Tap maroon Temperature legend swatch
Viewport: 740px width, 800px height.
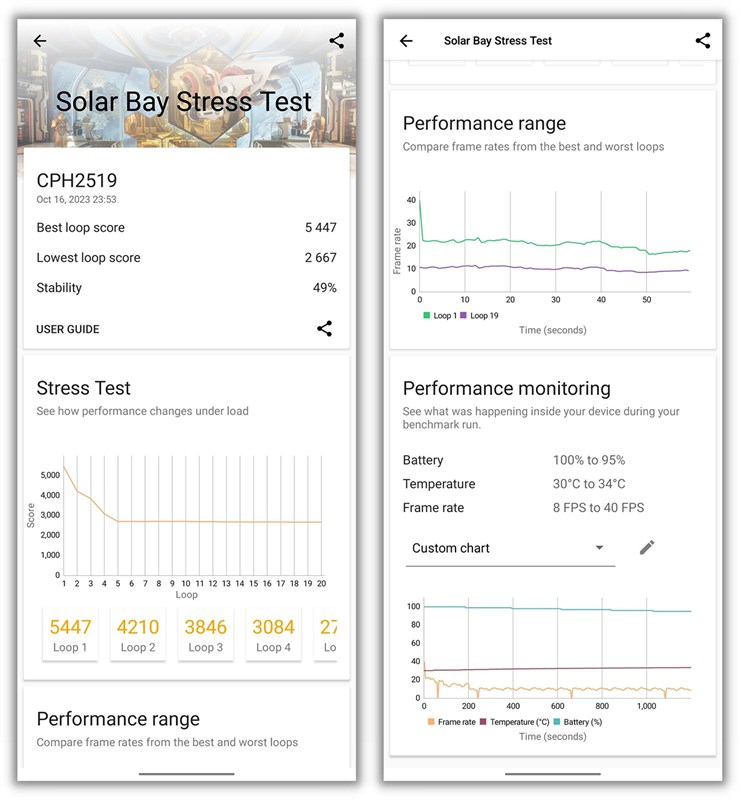click(x=483, y=722)
